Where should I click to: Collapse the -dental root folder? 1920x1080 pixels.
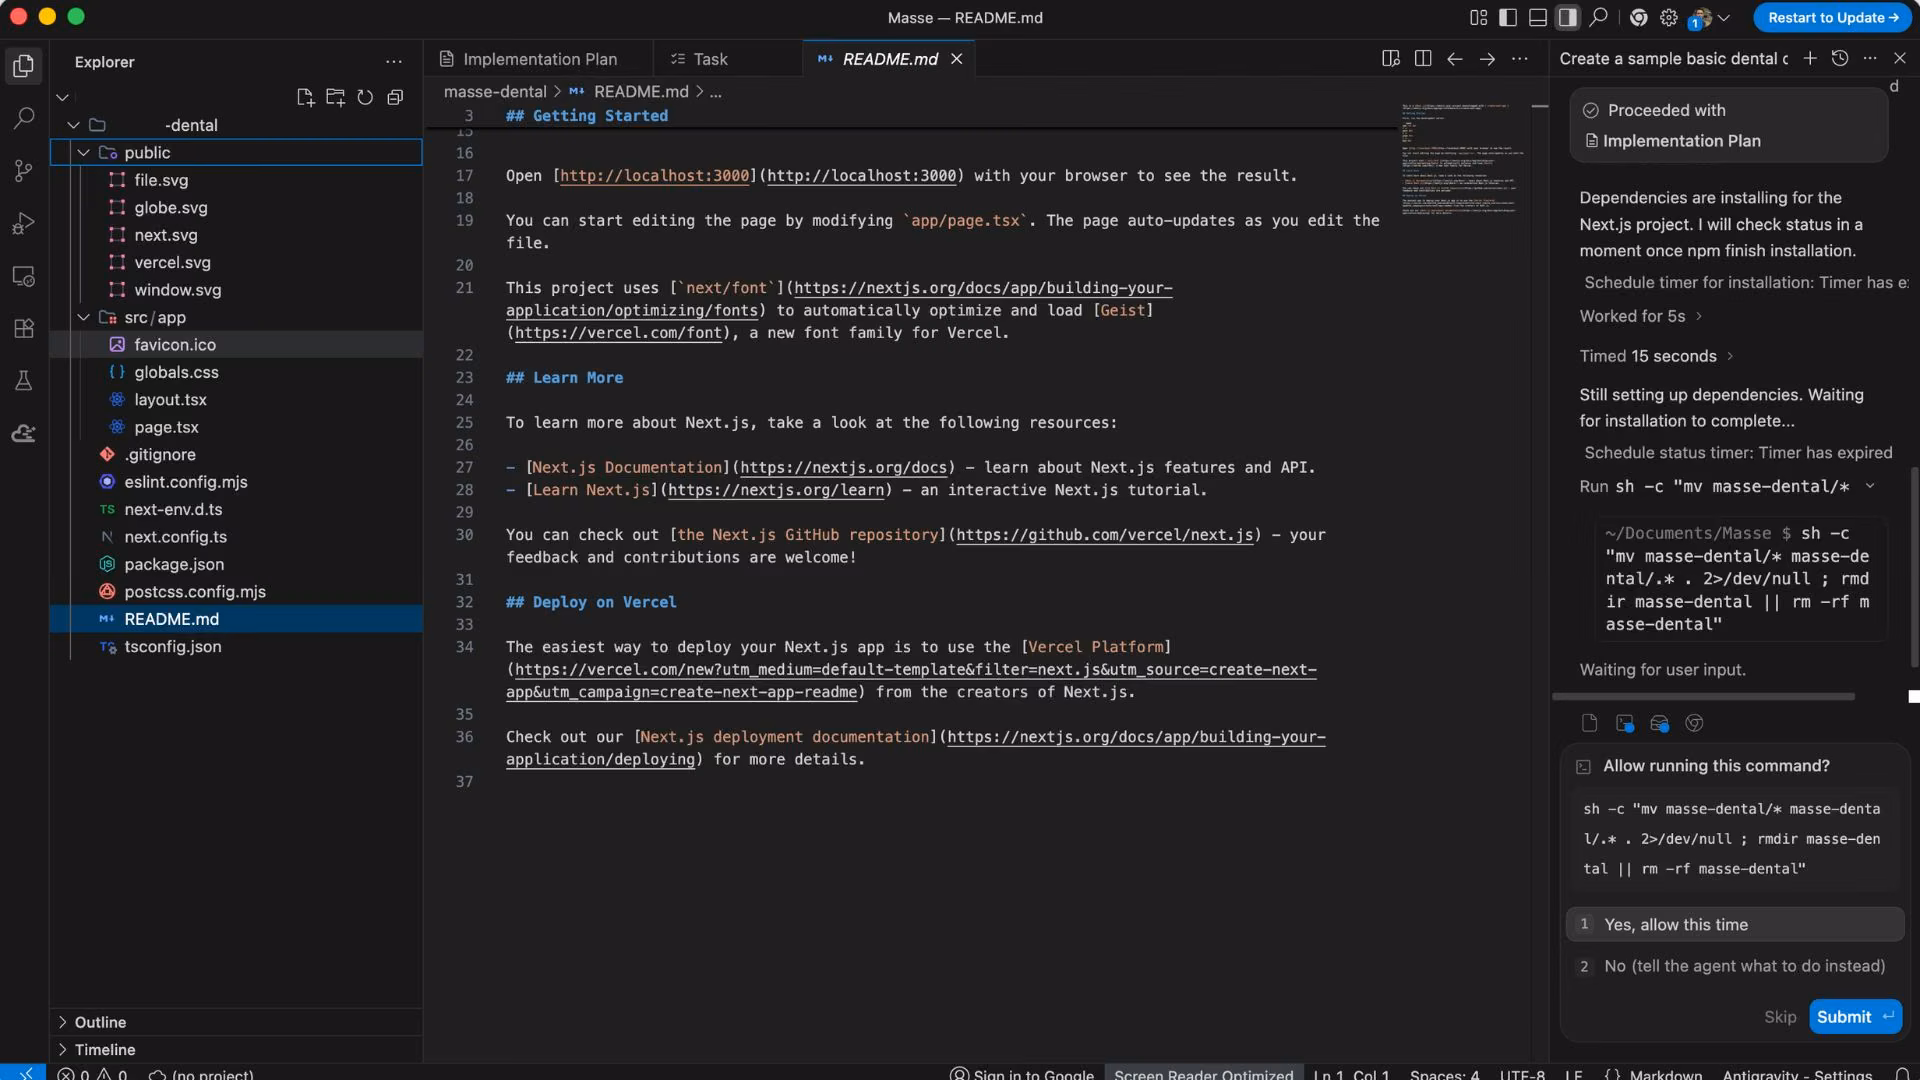point(73,125)
